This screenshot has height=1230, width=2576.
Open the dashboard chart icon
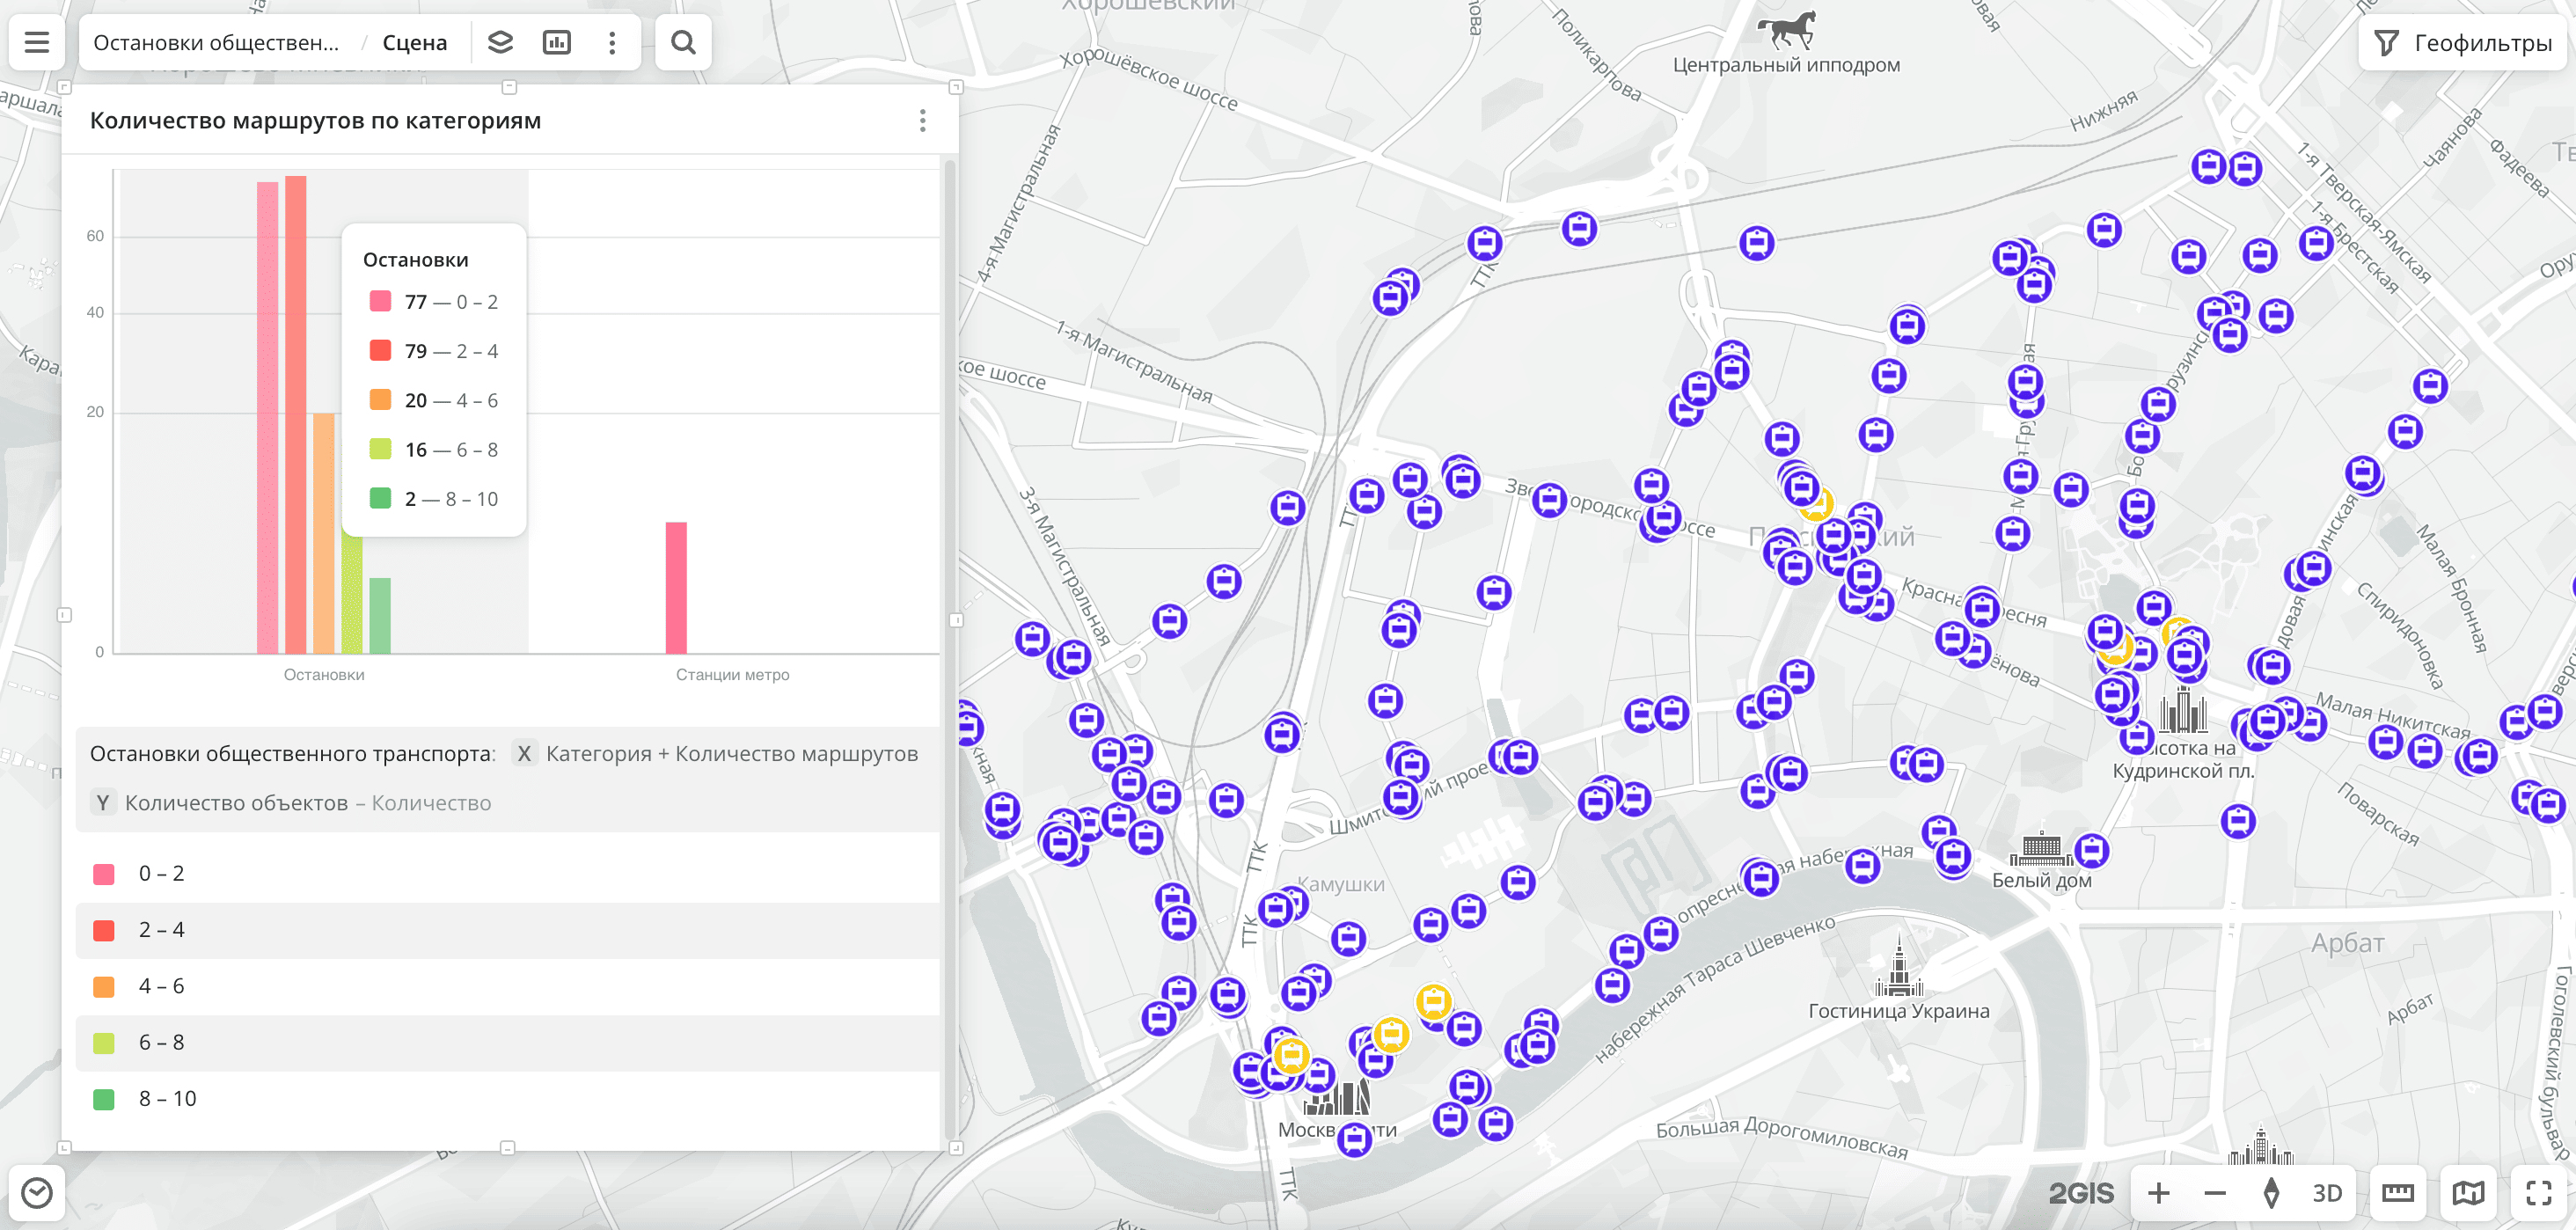tap(556, 42)
